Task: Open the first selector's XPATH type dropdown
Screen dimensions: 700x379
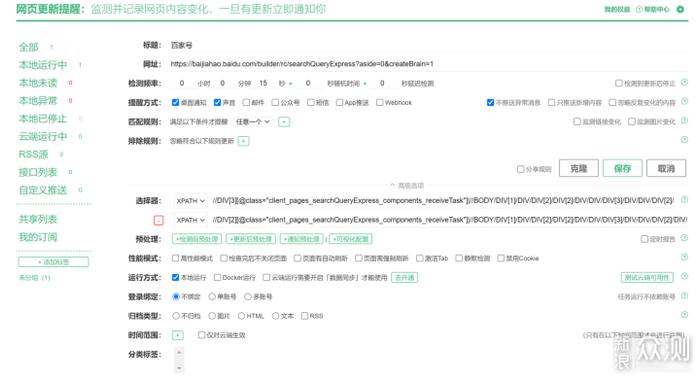Action: pos(191,201)
